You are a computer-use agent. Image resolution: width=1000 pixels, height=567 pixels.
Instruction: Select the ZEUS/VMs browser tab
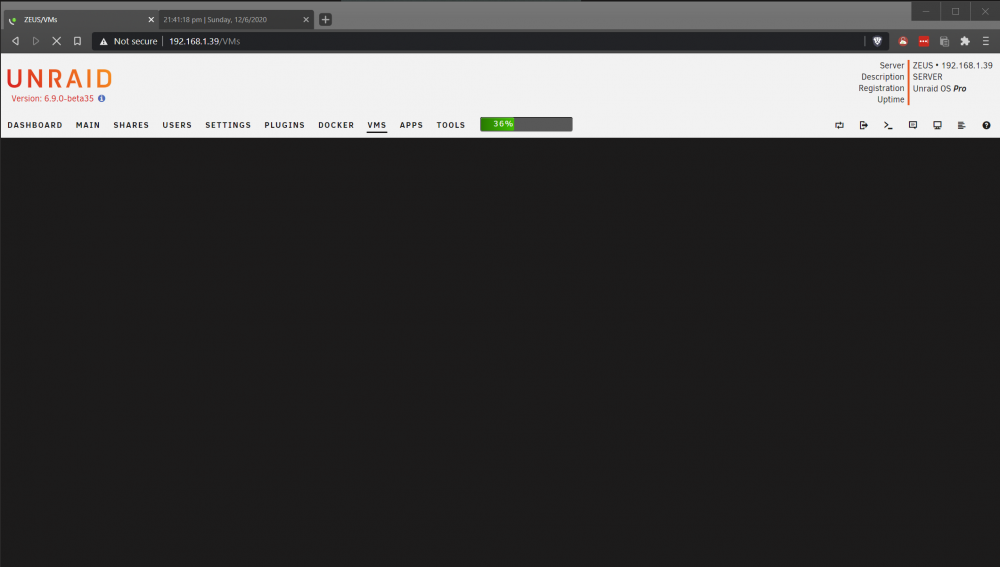80,20
